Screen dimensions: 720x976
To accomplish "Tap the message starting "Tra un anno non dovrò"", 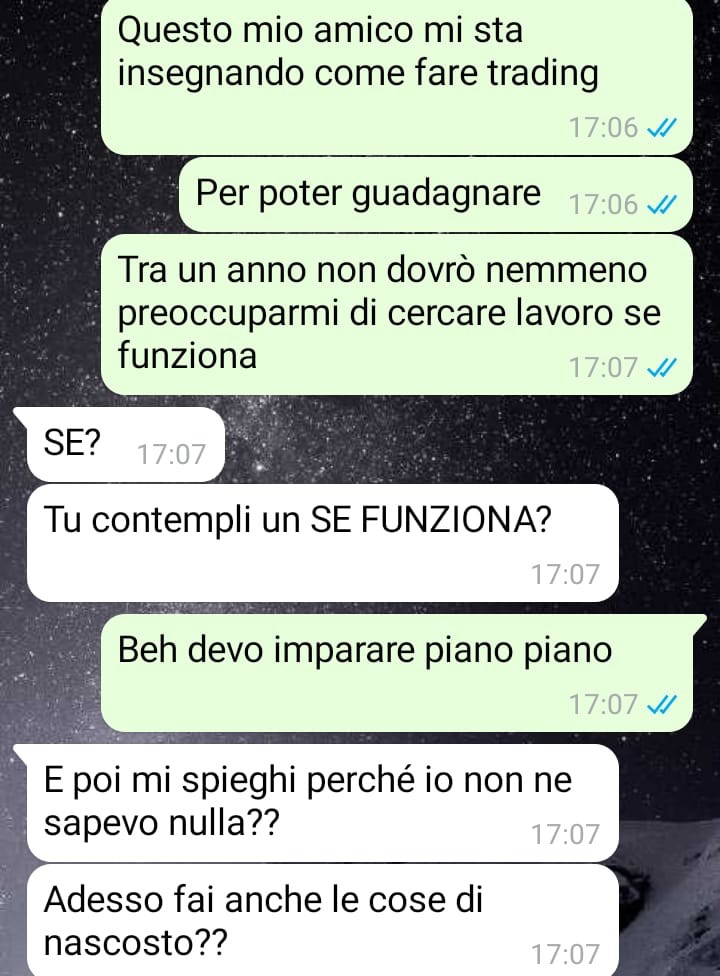I will coord(396,314).
